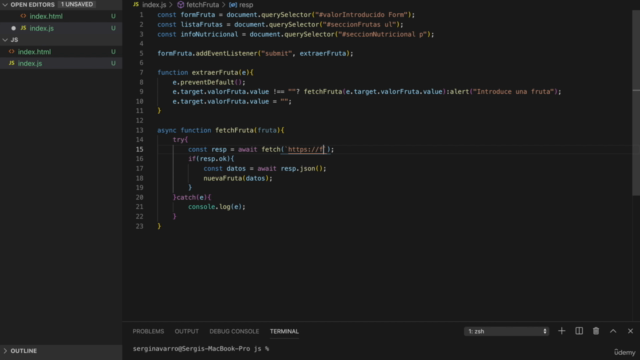Click the terminal prompt line
This screenshot has height=360, width=640.
(x=201, y=349)
